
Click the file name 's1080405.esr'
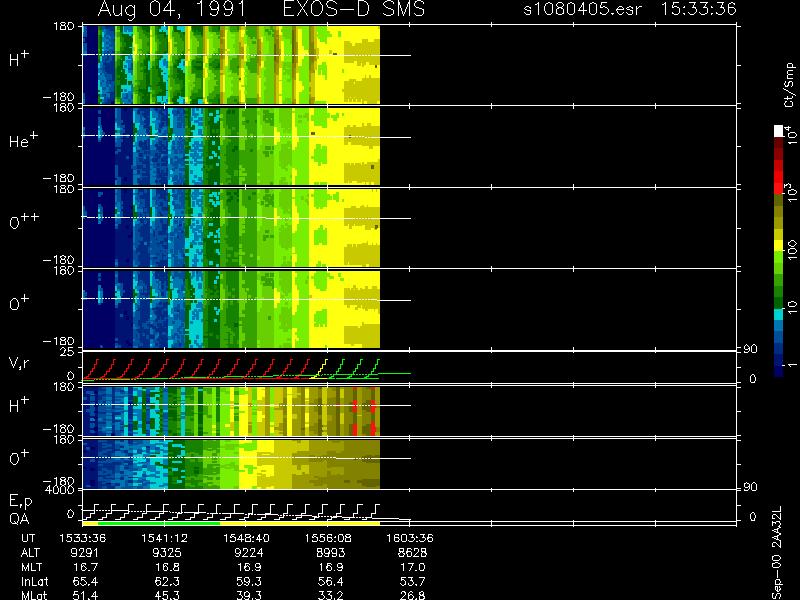(582, 9)
